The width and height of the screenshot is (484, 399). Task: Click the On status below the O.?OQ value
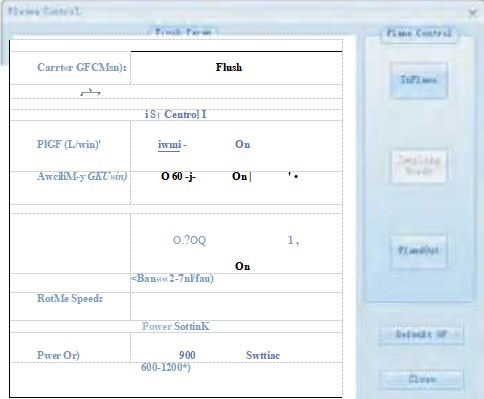click(x=242, y=266)
